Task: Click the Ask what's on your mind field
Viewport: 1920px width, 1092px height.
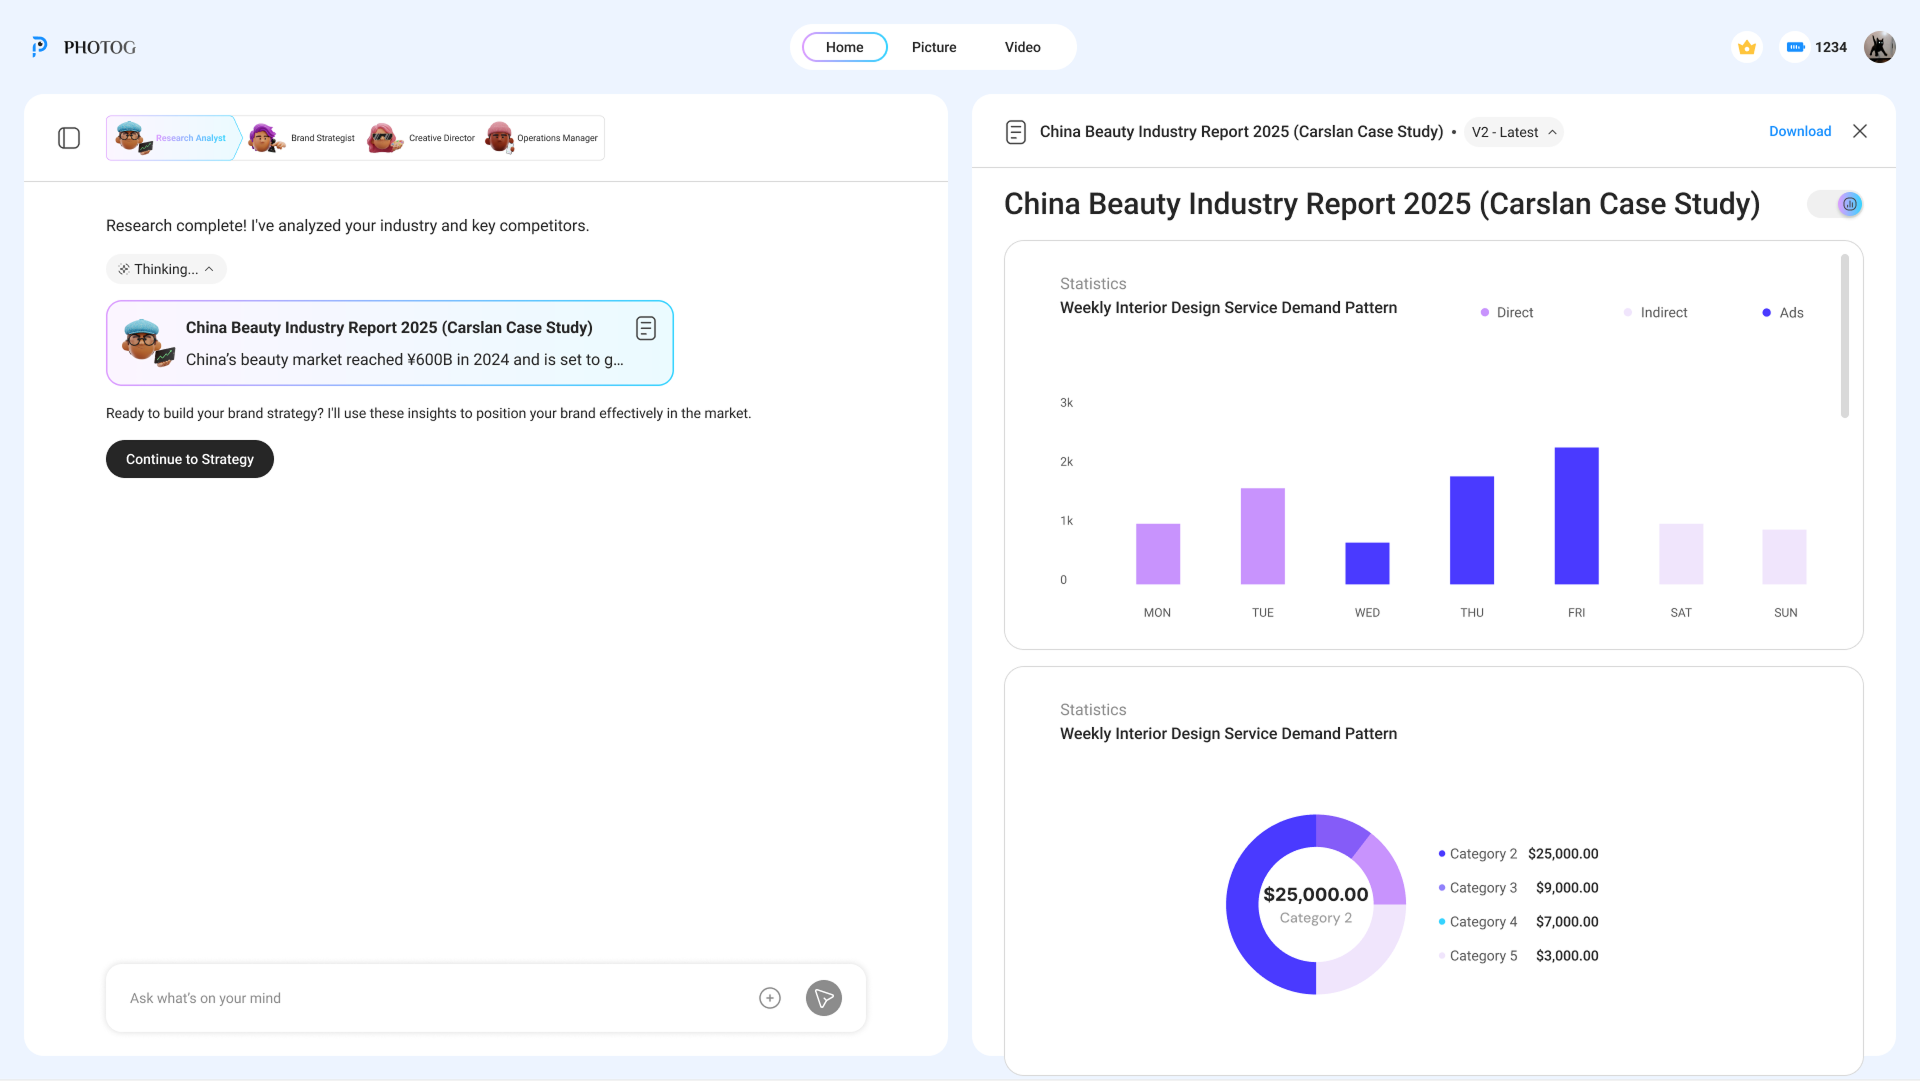Action: click(x=430, y=998)
